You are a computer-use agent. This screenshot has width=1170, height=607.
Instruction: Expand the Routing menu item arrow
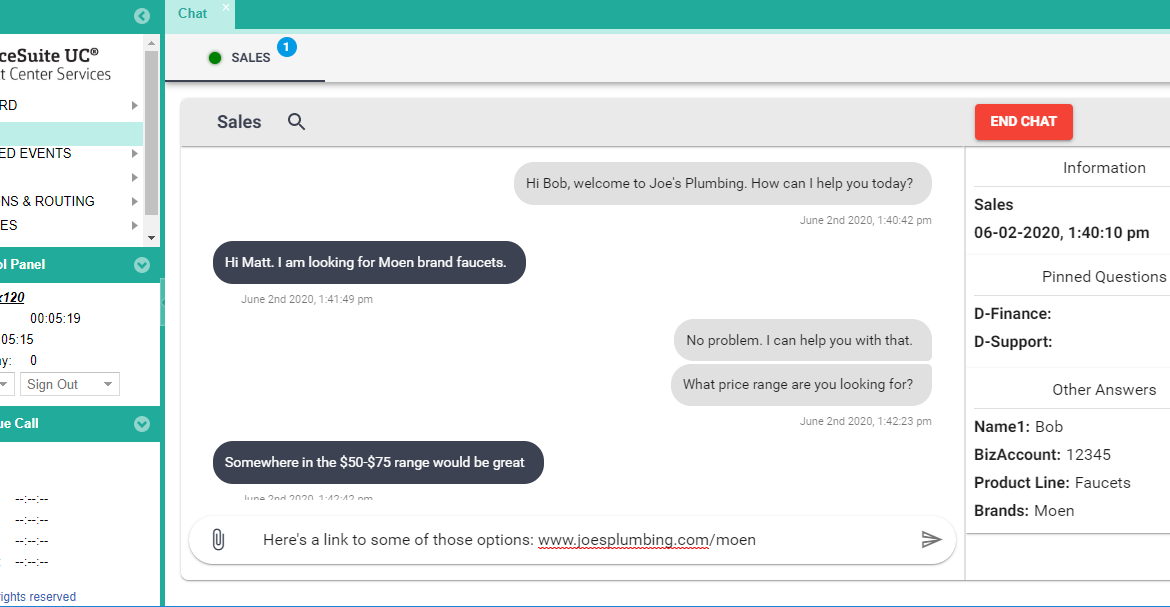135,202
